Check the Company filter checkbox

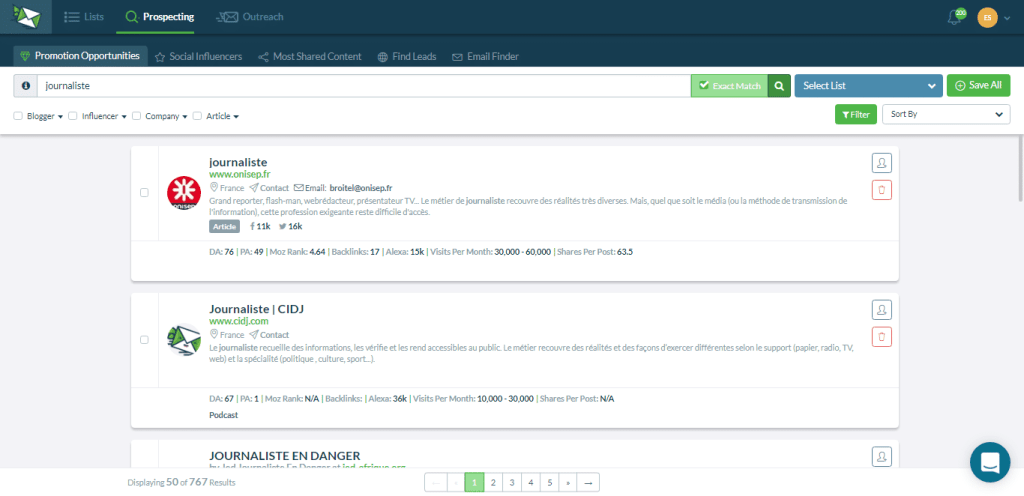(x=136, y=116)
